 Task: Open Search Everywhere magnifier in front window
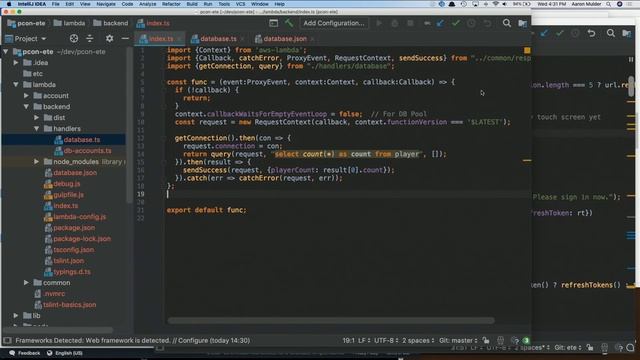[x=507, y=23]
